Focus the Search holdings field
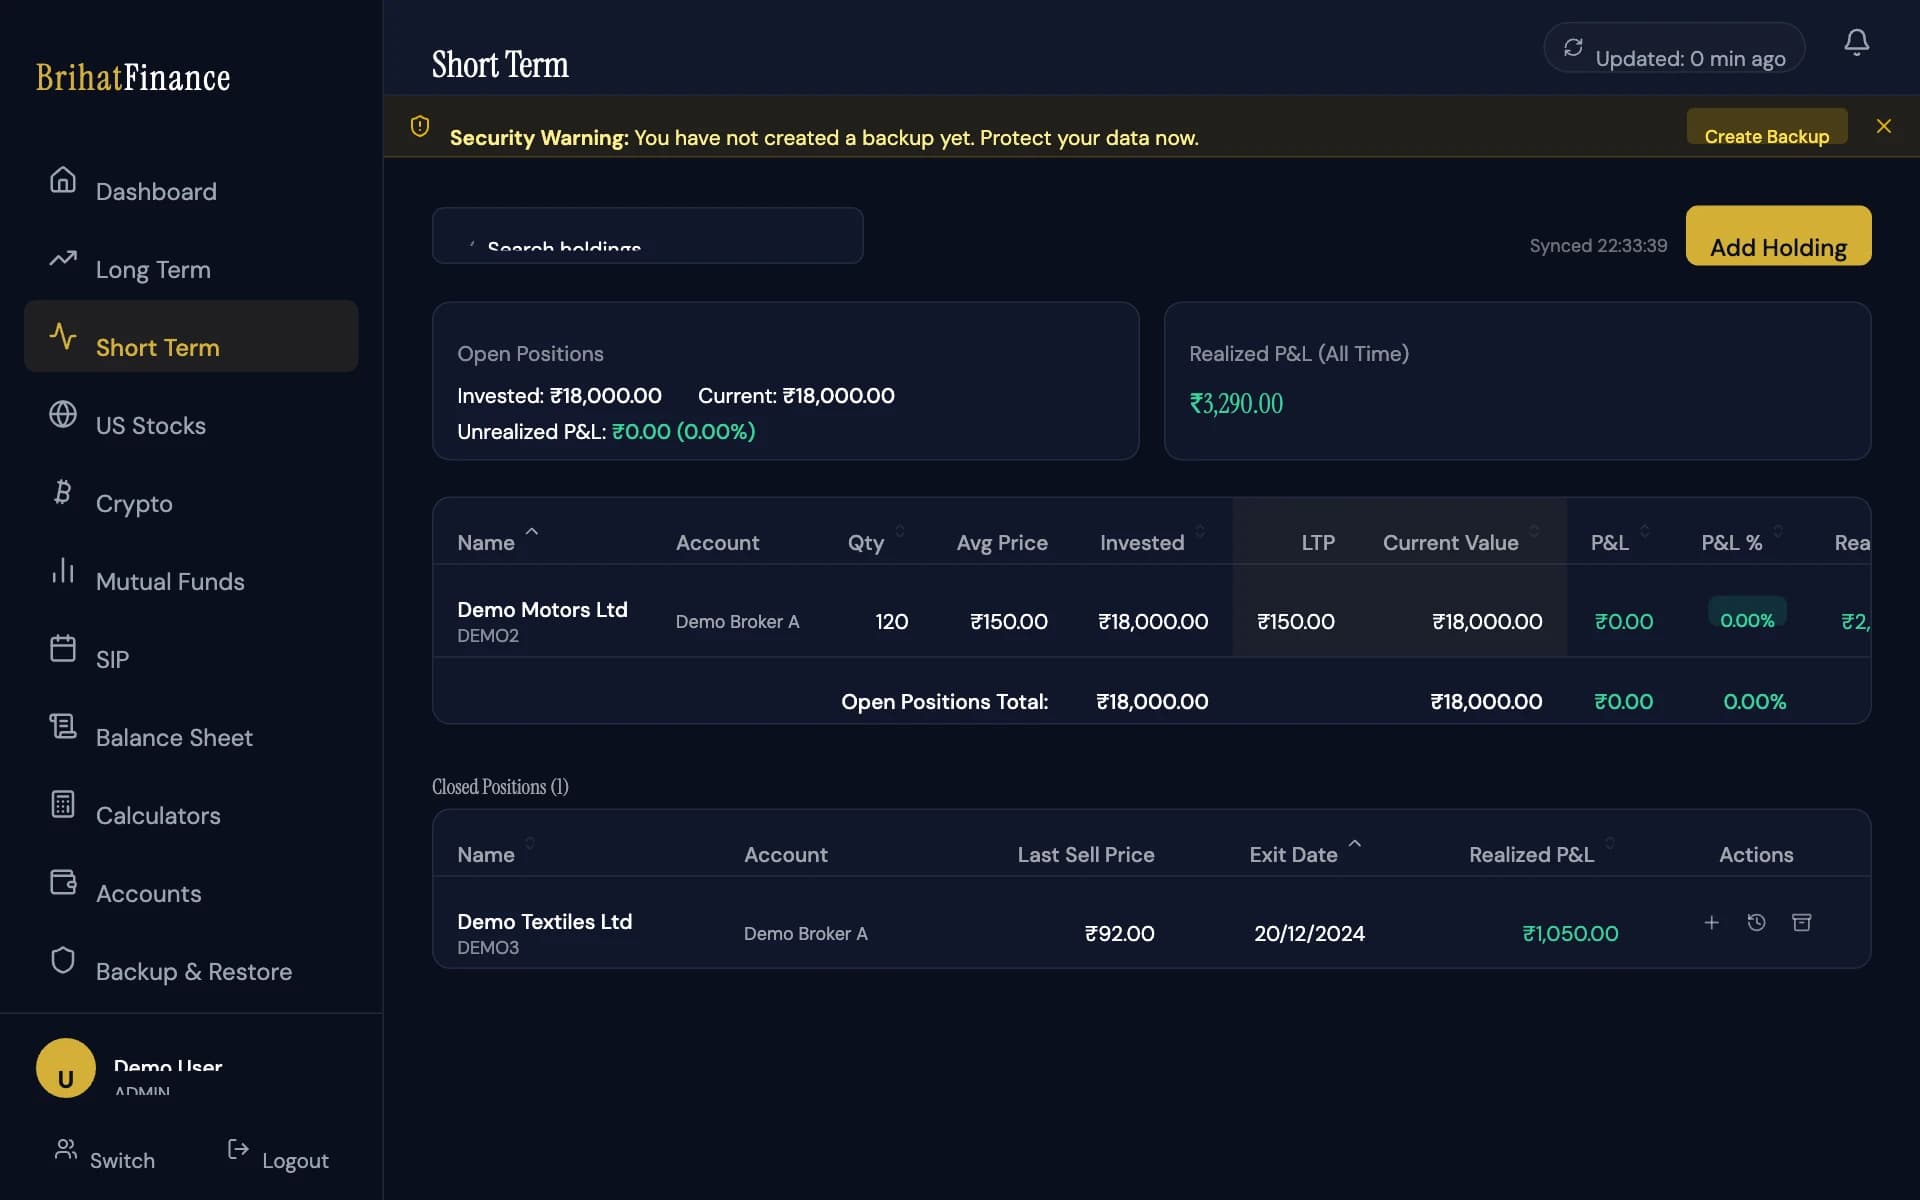 647,236
